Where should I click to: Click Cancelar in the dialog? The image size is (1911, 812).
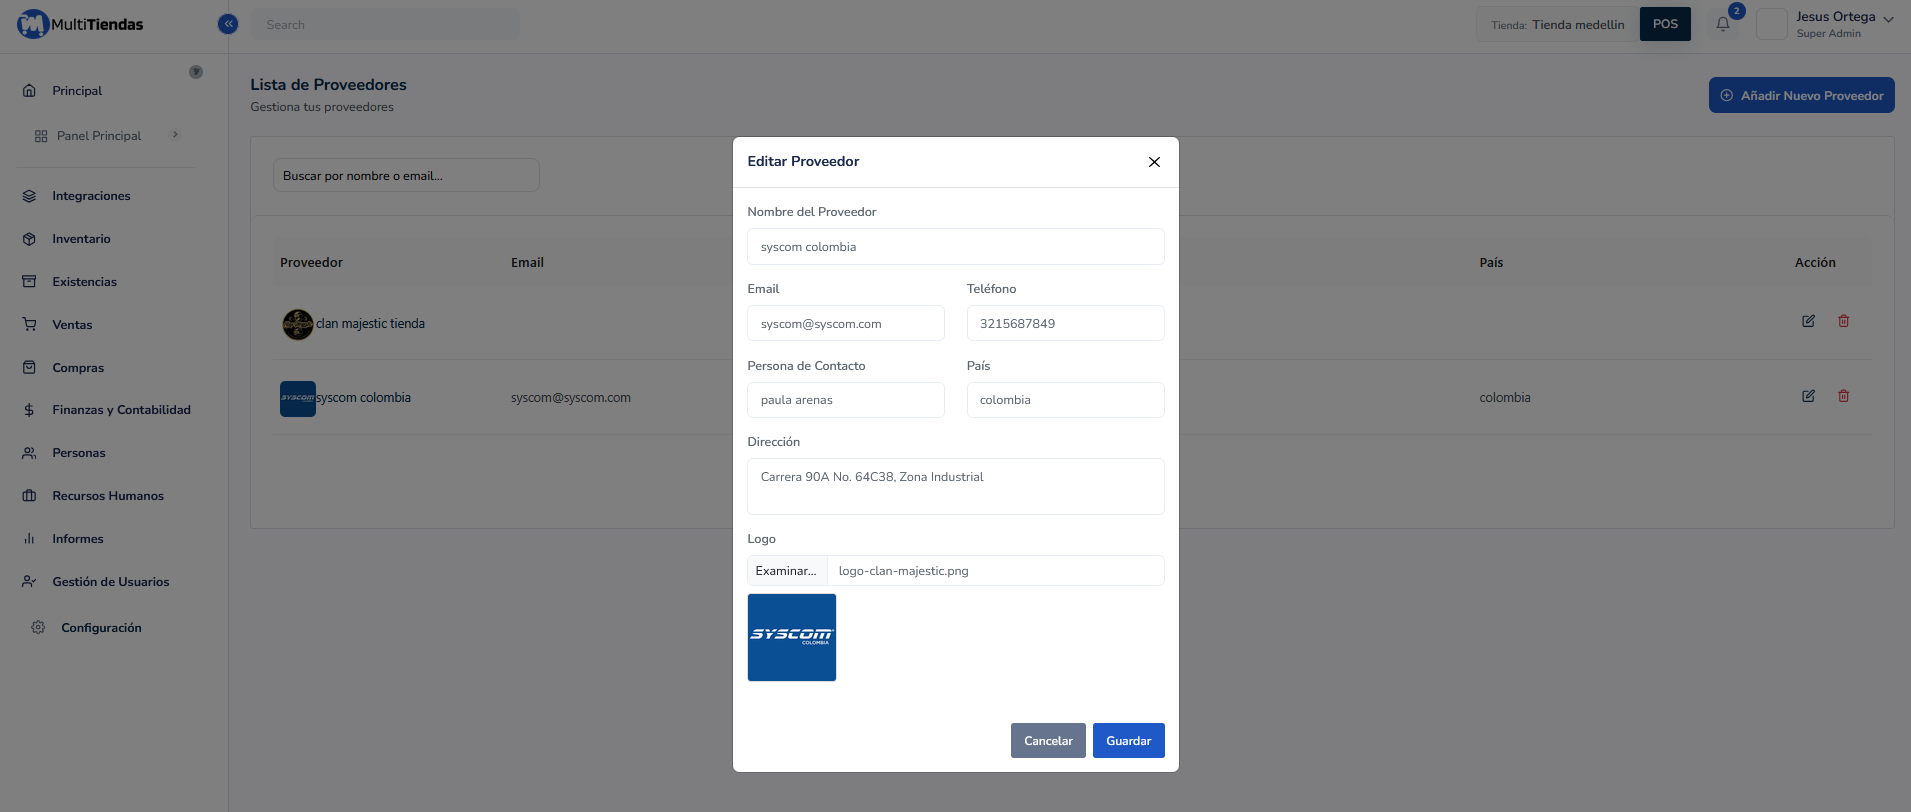(x=1048, y=741)
